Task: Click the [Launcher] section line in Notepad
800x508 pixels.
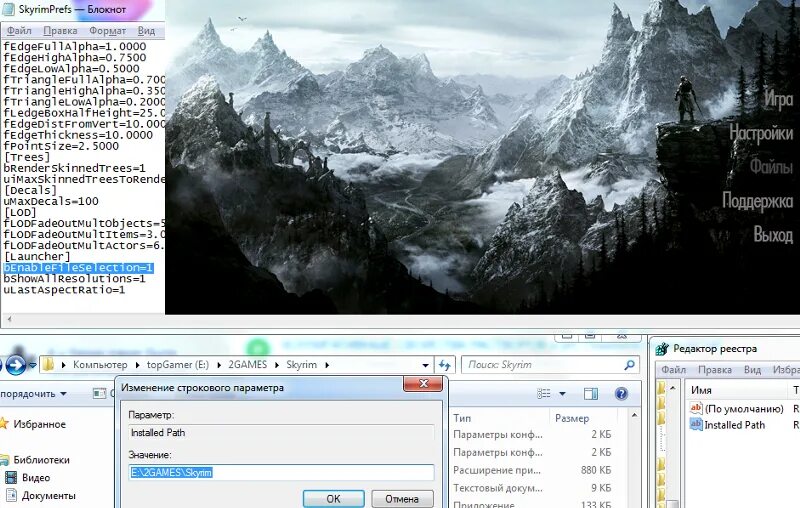Action: pyautogui.click(x=37, y=257)
